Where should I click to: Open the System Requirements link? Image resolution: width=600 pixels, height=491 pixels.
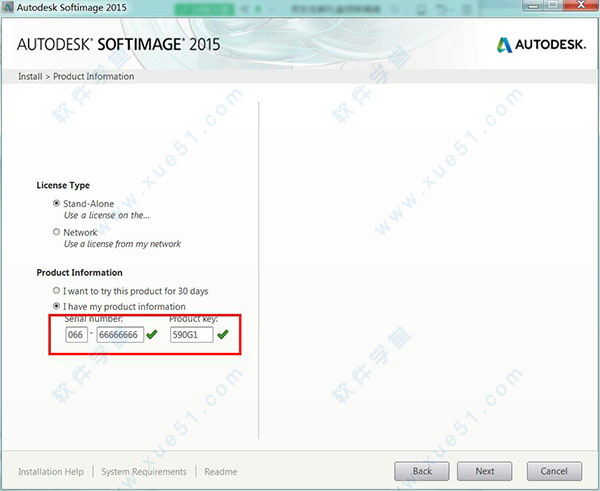(144, 471)
